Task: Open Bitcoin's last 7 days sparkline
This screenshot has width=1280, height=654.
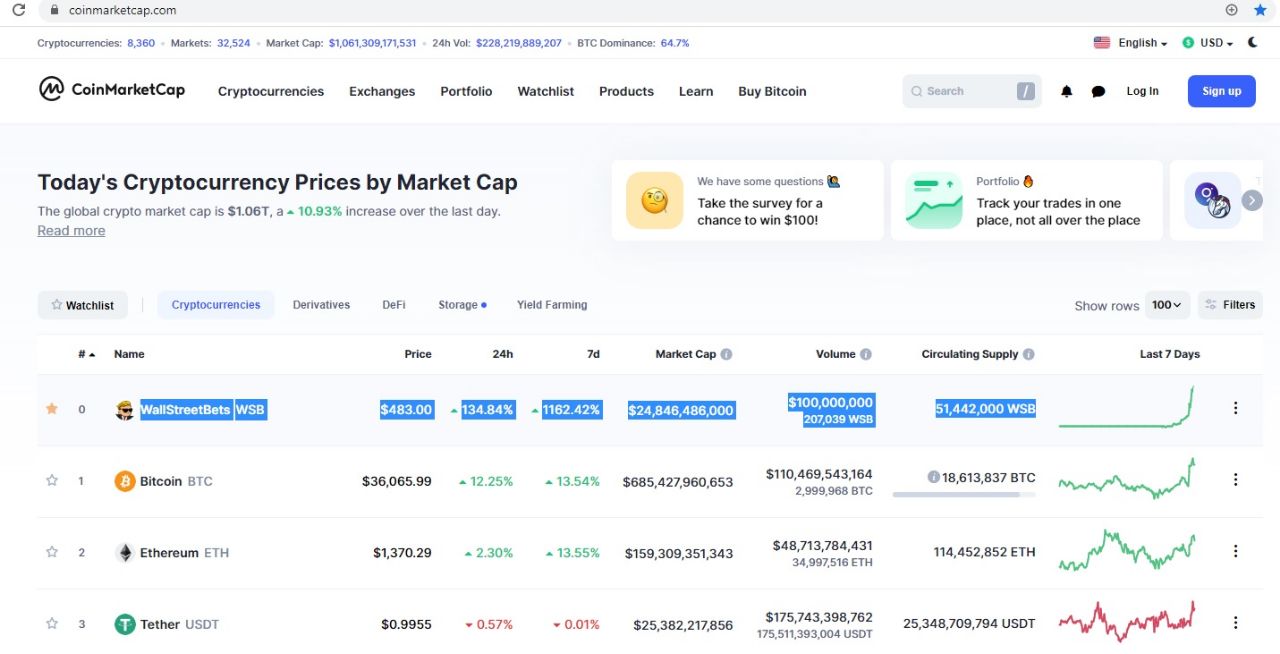Action: point(1127,479)
